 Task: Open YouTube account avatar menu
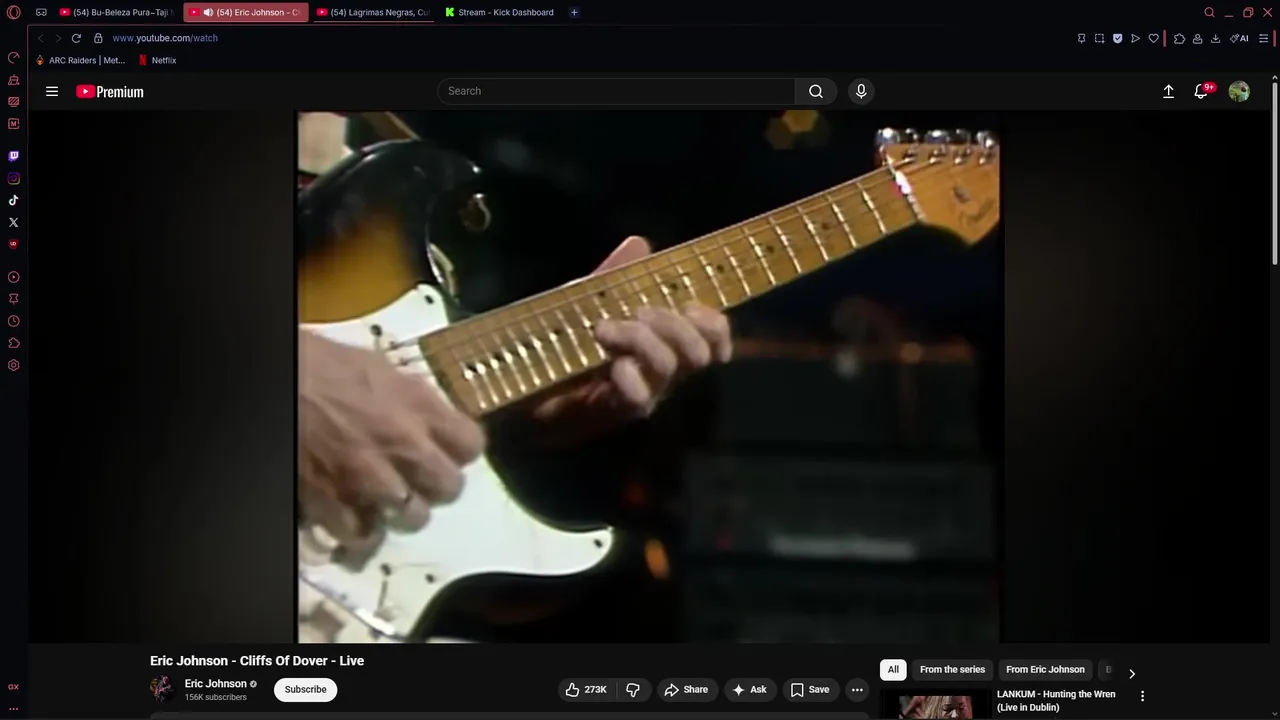pos(1239,91)
